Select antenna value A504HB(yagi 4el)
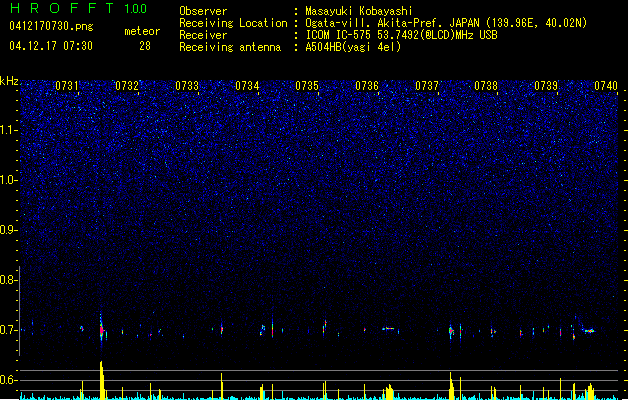629x400 pixels. click(x=353, y=47)
